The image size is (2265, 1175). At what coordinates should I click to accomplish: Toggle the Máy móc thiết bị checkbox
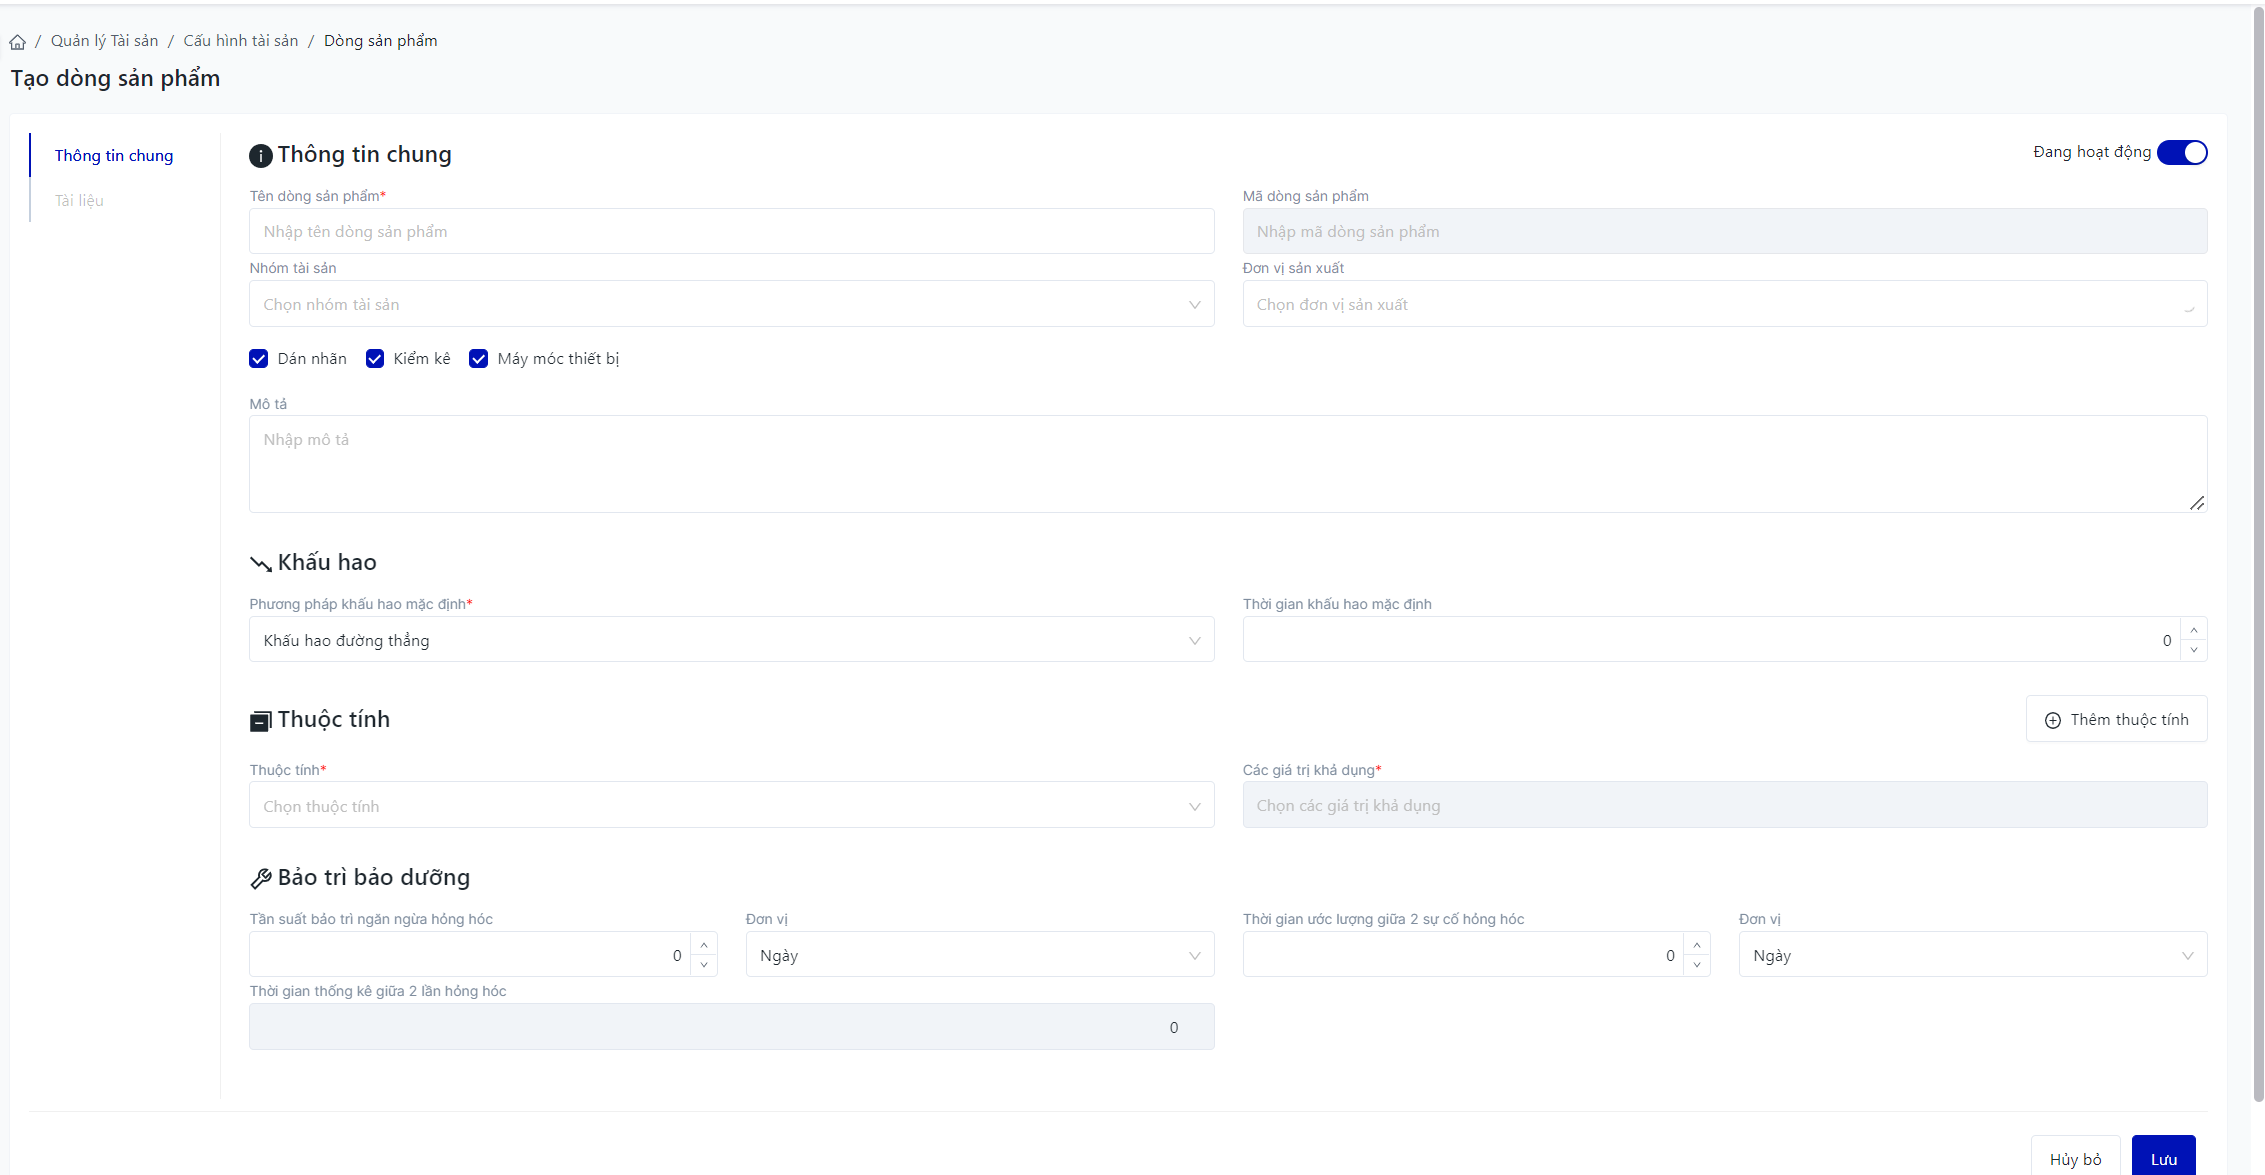tap(479, 359)
